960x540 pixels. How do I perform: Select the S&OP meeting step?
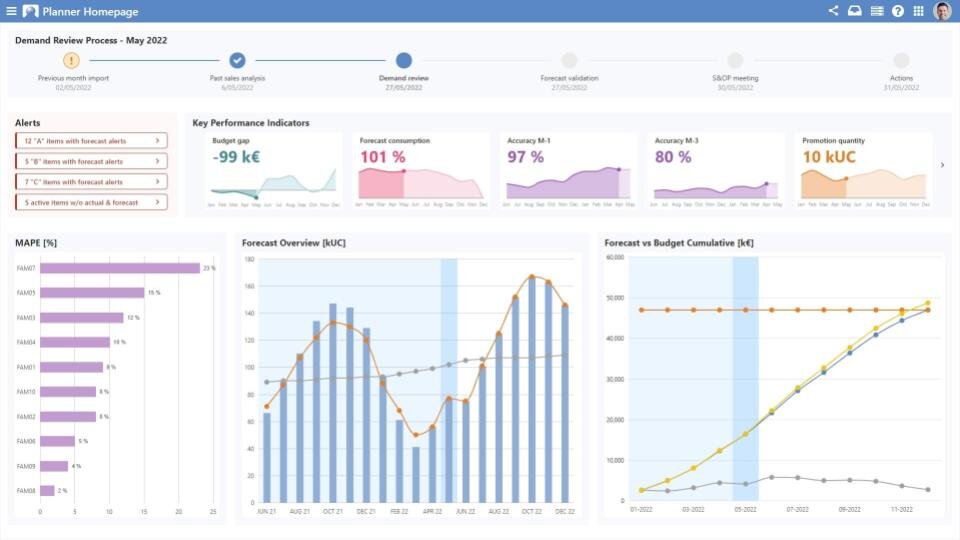pos(735,61)
